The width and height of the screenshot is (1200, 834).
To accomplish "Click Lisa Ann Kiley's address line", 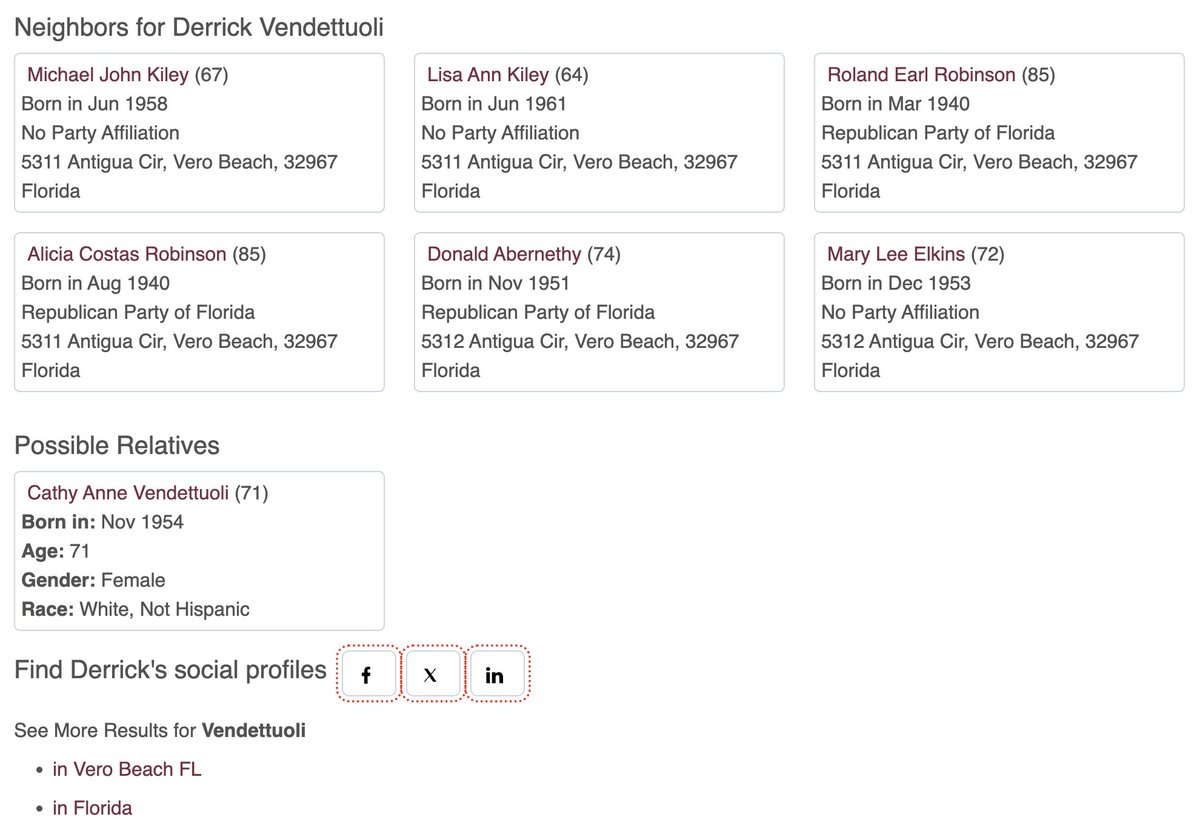I will (x=579, y=162).
